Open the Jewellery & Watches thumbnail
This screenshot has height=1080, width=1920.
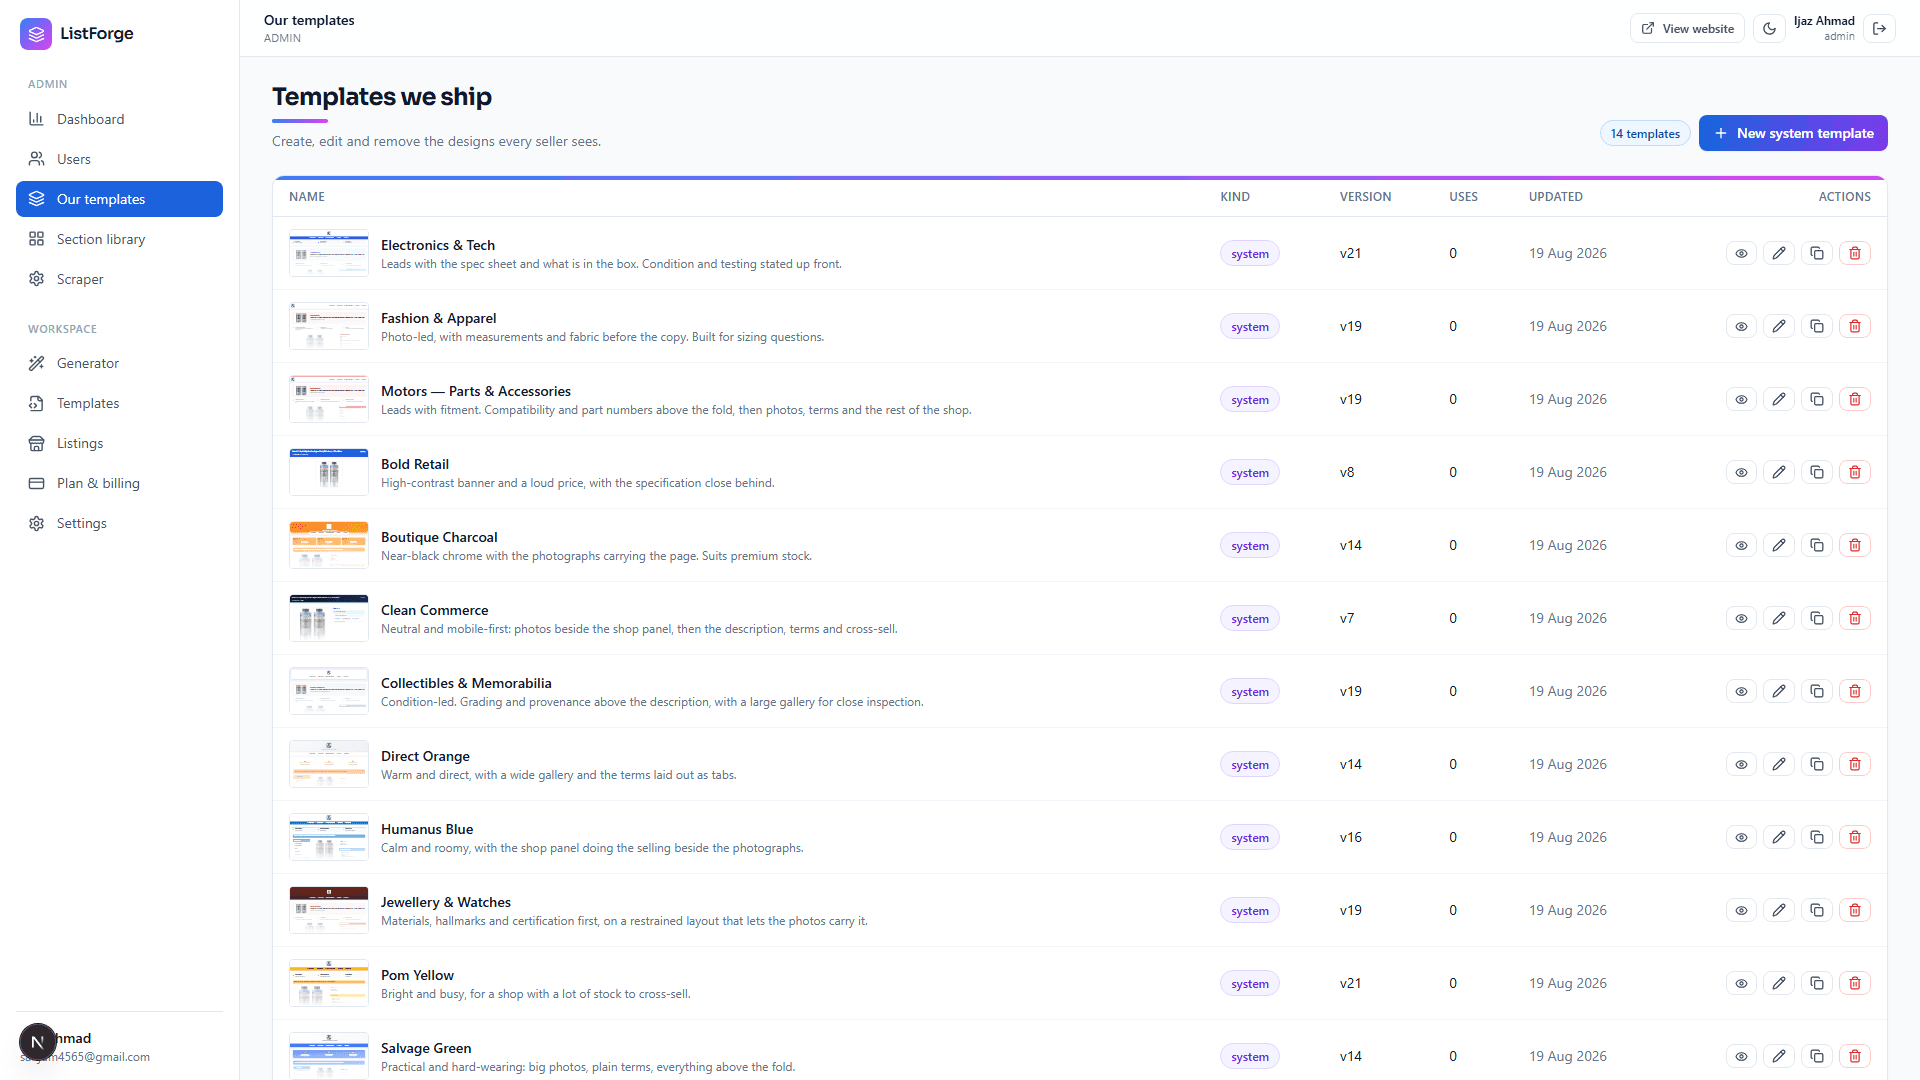329,910
